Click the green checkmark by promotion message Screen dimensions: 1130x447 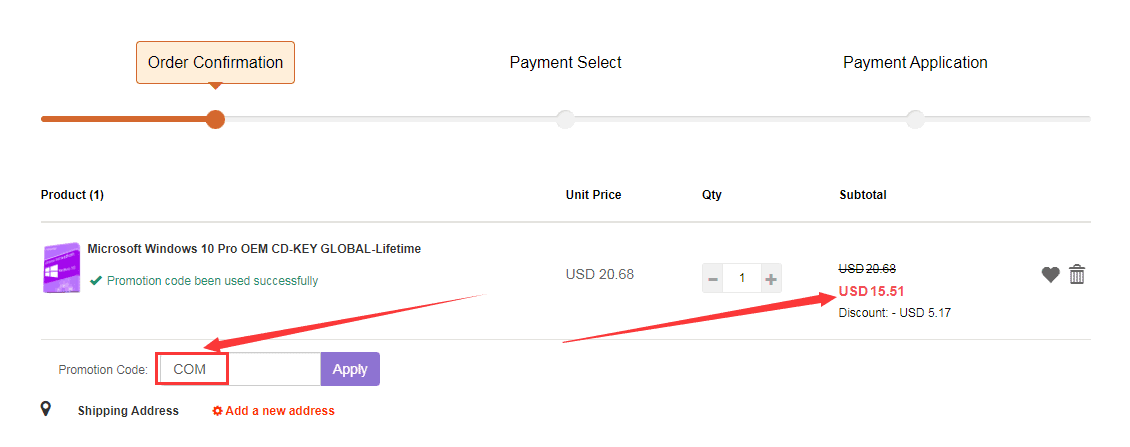[96, 281]
